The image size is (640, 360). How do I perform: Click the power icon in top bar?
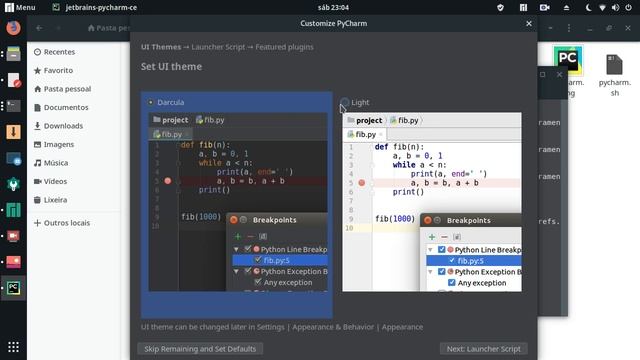[x=629, y=7]
